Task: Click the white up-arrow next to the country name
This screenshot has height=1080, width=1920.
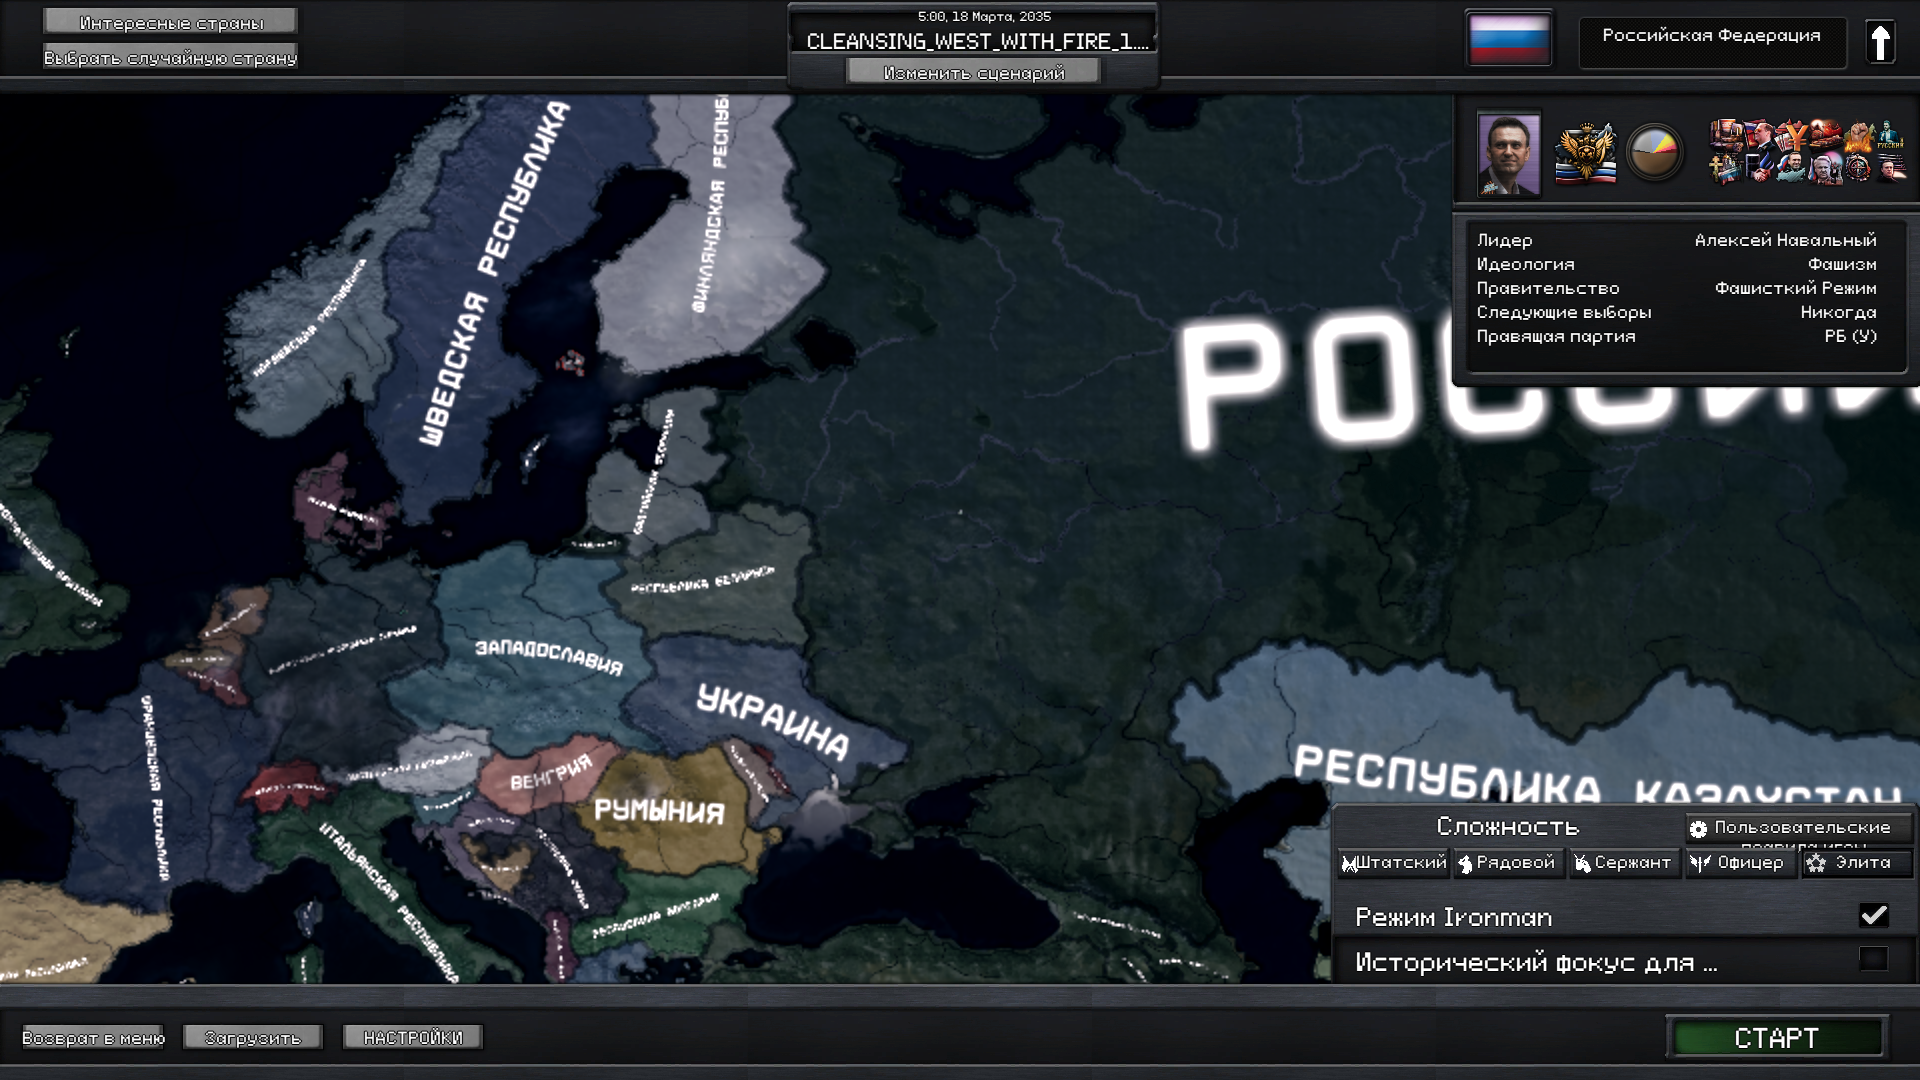Action: pyautogui.click(x=1880, y=42)
